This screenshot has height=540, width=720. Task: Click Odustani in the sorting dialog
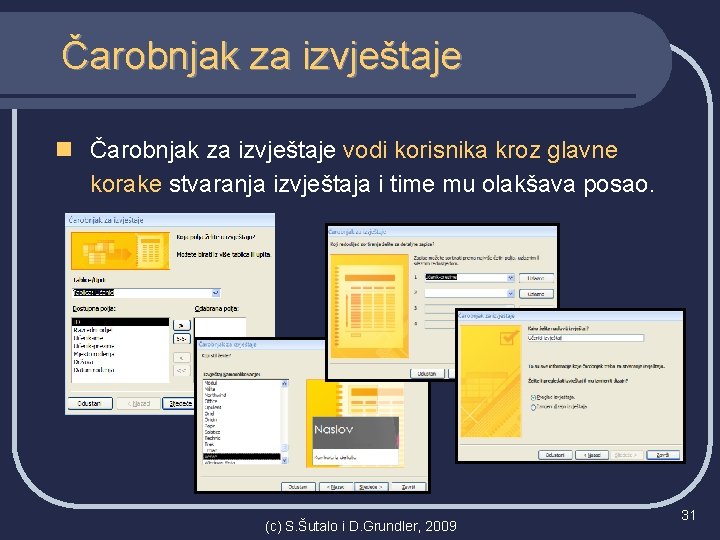tap(427, 373)
